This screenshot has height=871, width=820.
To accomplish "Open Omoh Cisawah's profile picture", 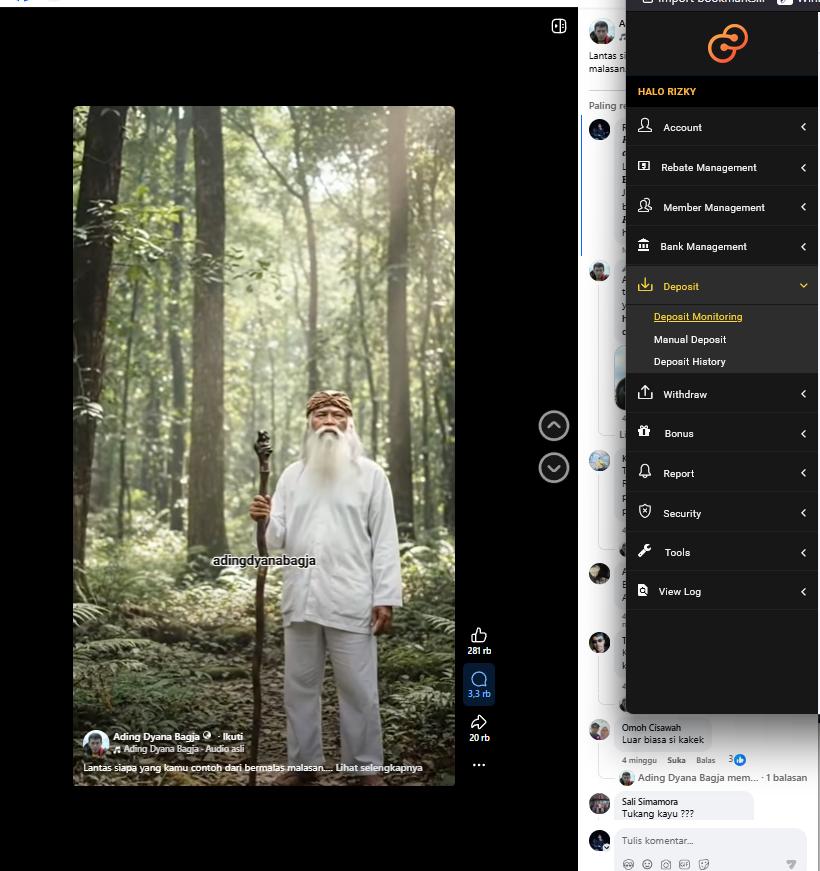I will 599,729.
